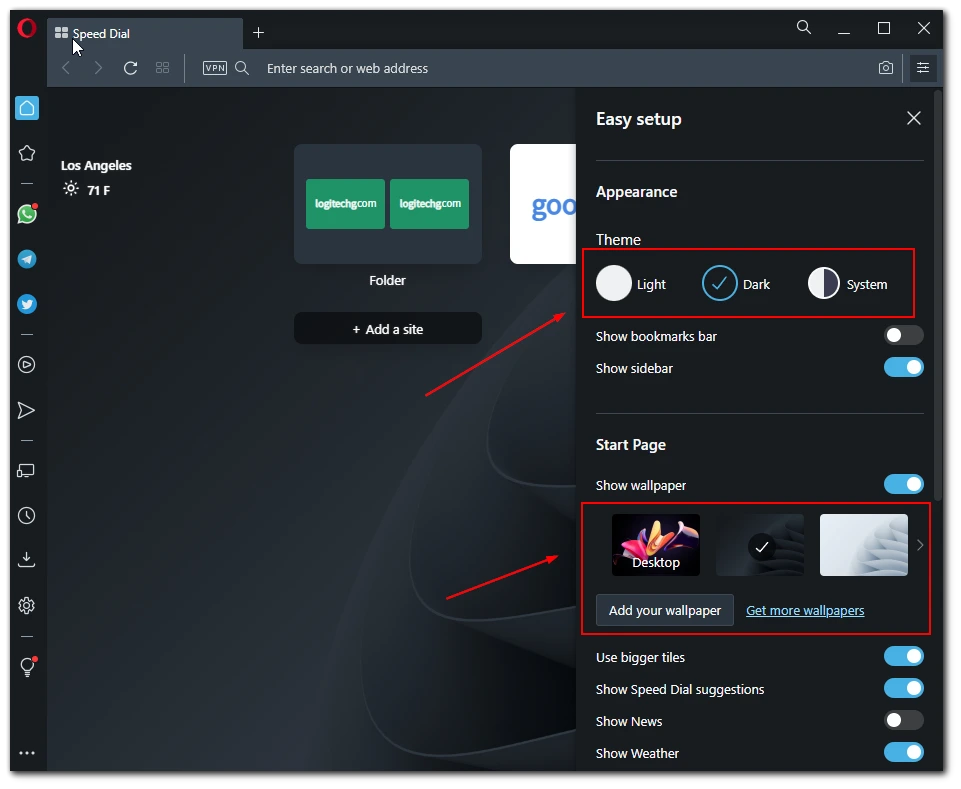Go to the Home sidebar icon
The image size is (961, 789).
click(x=27, y=109)
